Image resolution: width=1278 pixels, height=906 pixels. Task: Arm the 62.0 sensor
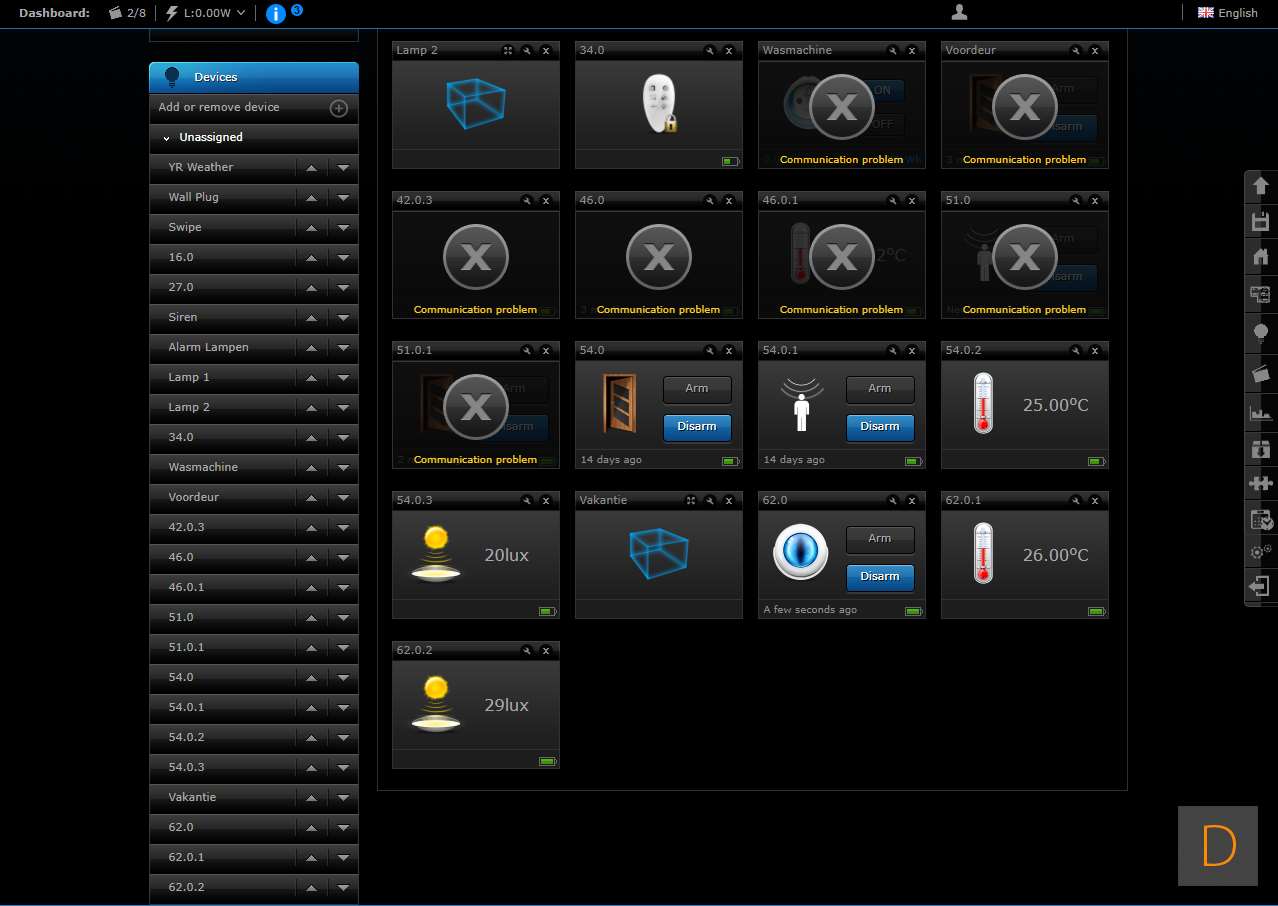click(x=880, y=539)
